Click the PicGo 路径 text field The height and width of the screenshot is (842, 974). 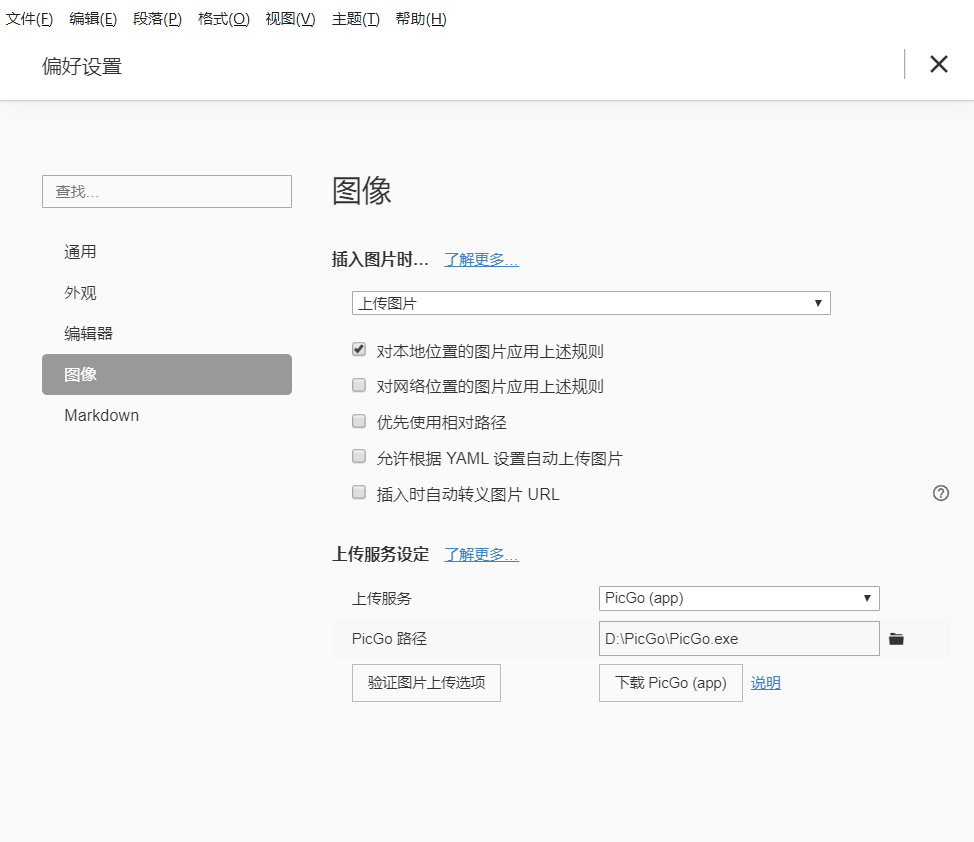pyautogui.click(x=739, y=638)
